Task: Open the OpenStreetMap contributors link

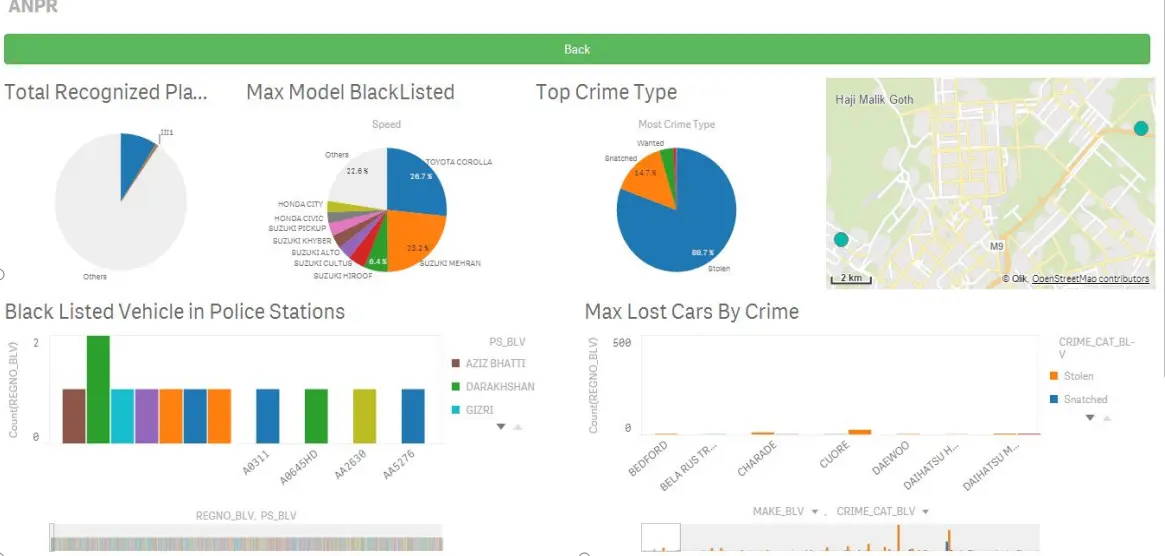Action: click(x=1090, y=279)
